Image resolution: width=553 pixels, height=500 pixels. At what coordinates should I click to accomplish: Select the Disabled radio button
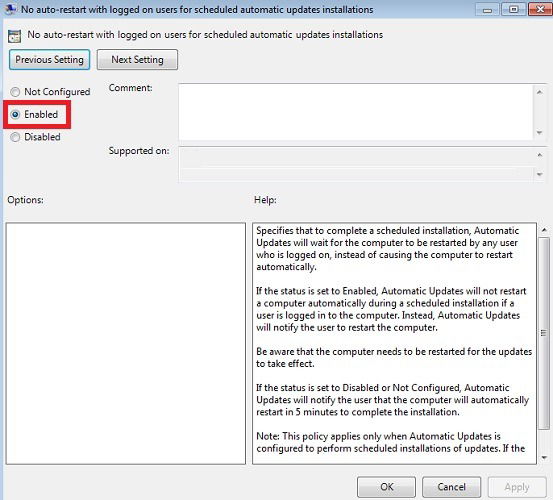tap(15, 137)
